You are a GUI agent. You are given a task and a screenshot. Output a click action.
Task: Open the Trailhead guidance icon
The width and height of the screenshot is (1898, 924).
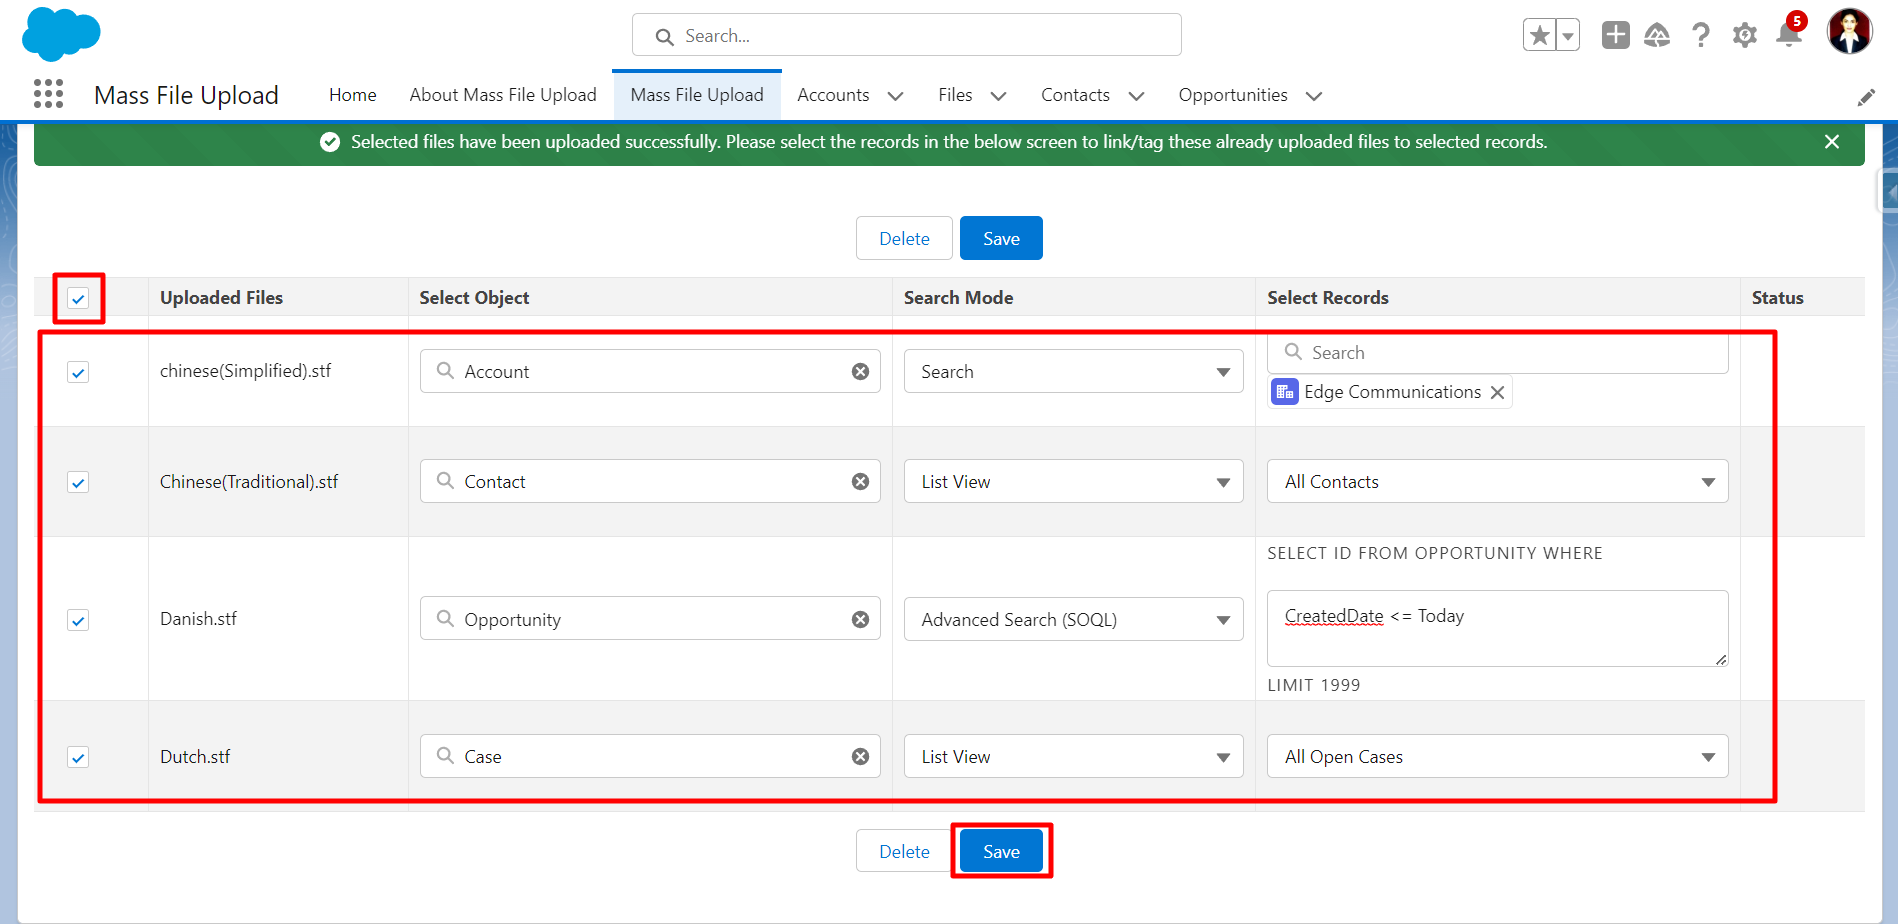1657,35
